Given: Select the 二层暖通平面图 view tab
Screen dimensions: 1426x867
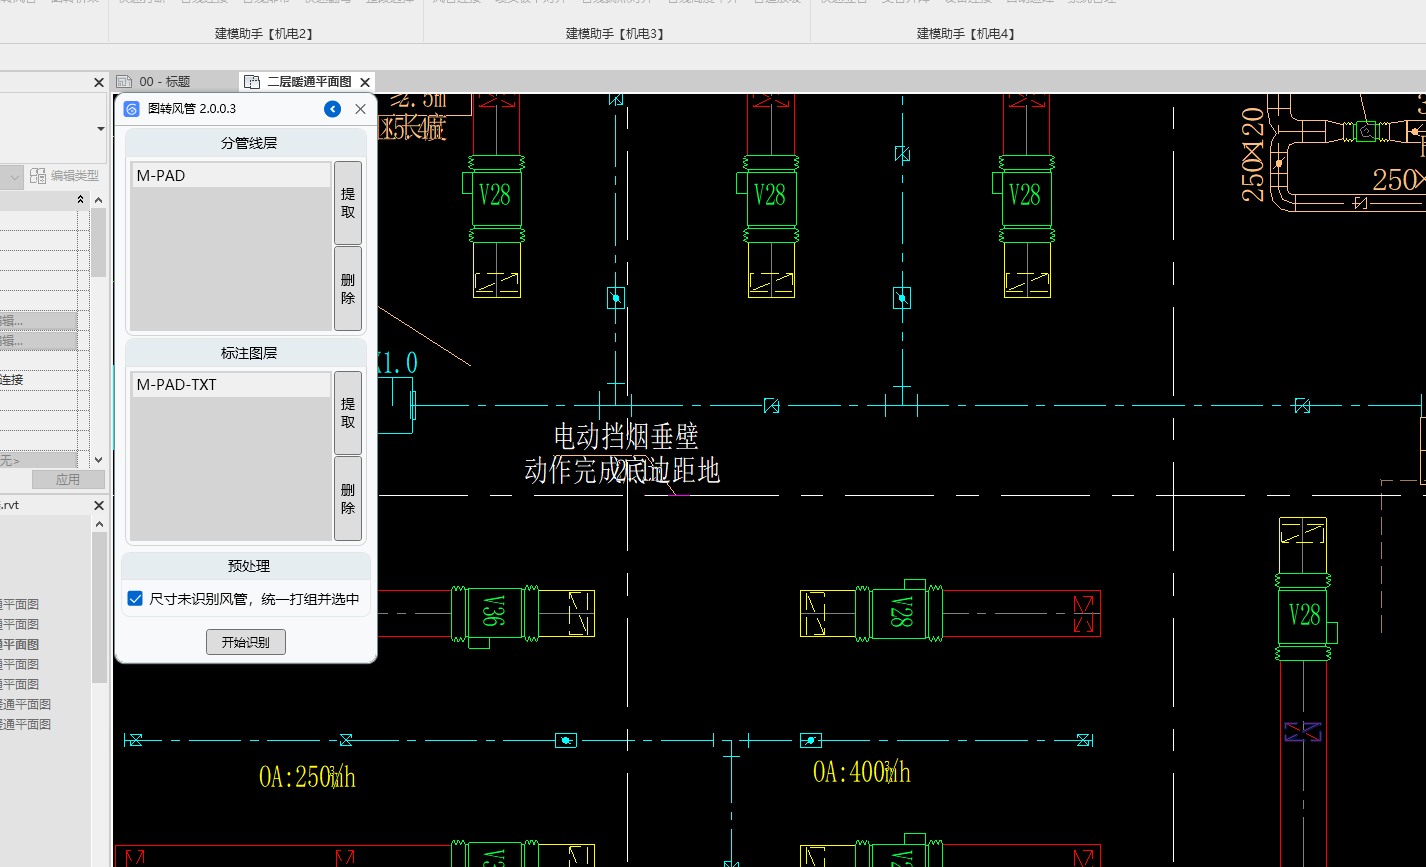Looking at the screenshot, I should click(x=308, y=82).
